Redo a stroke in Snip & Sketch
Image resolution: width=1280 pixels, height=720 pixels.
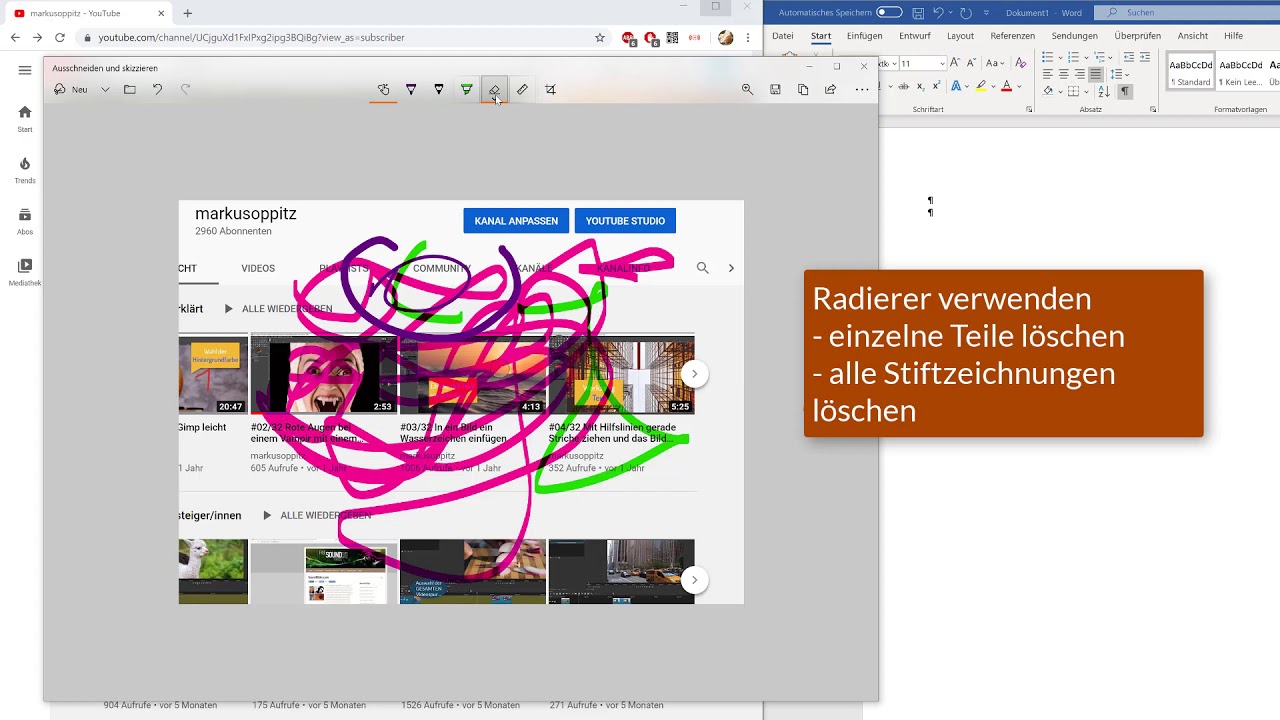click(x=185, y=89)
